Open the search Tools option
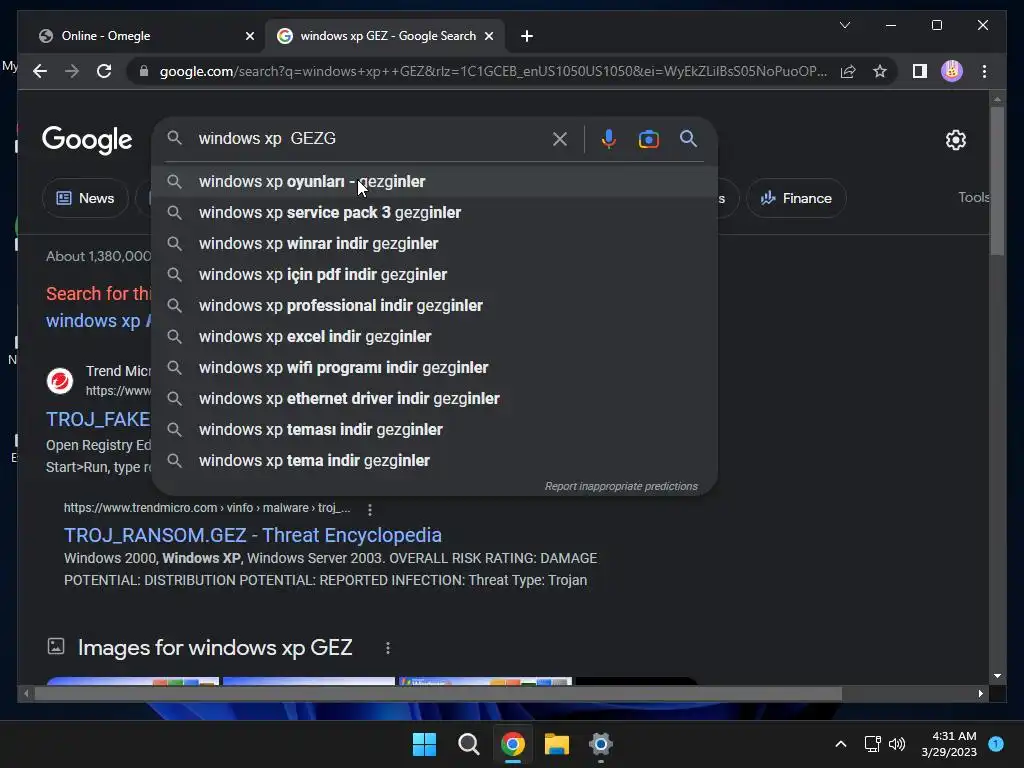This screenshot has height=768, width=1024. pyautogui.click(x=973, y=197)
